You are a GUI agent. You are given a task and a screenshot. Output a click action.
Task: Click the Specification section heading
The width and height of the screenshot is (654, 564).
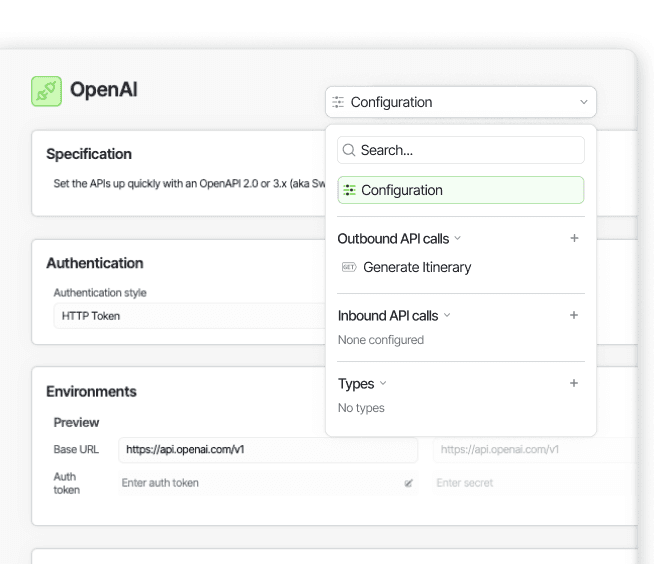click(89, 154)
